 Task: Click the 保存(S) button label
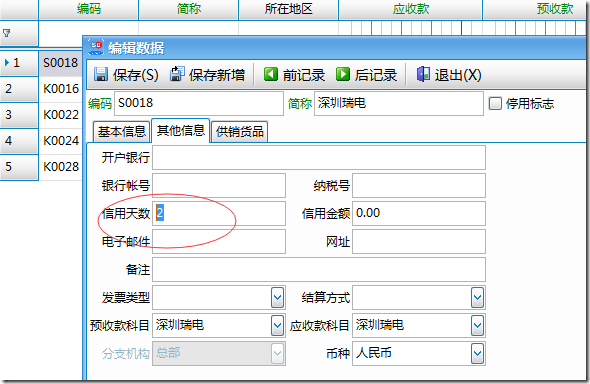tap(135, 75)
